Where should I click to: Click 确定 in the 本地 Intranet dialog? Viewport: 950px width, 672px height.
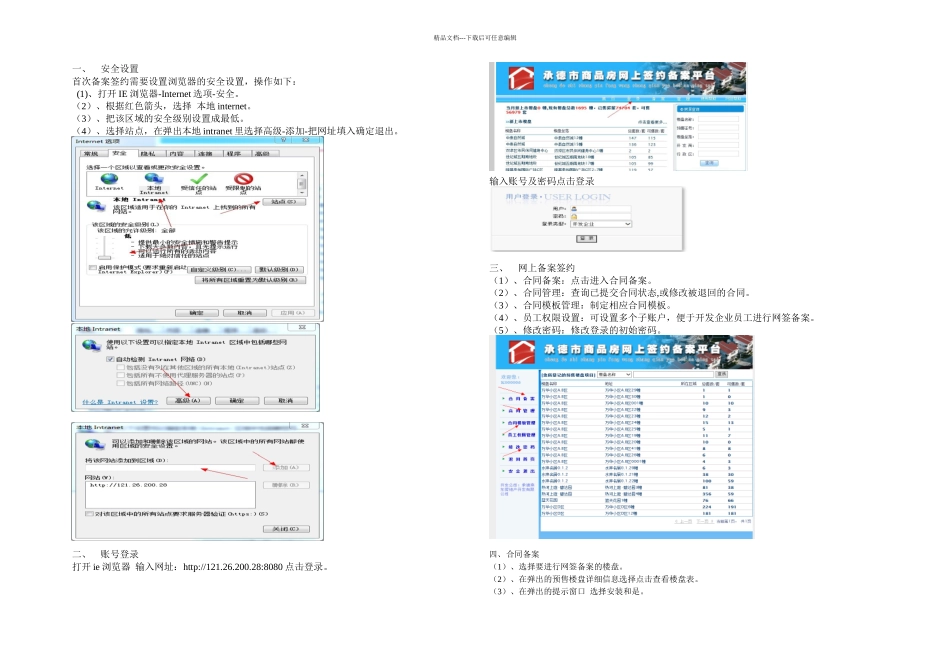(x=237, y=401)
